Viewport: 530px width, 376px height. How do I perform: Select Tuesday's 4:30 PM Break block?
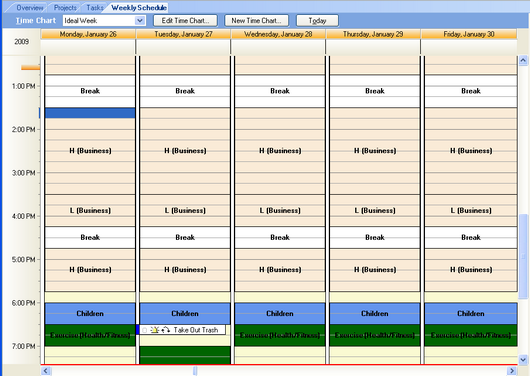[185, 237]
